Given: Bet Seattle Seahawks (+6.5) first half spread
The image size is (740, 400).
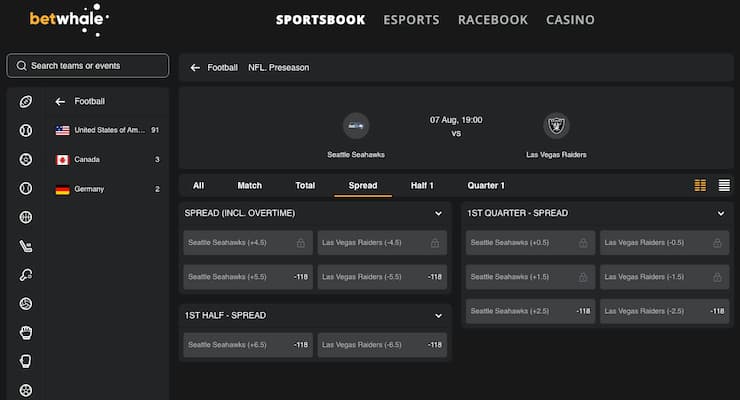Looking at the screenshot, I should (x=248, y=345).
